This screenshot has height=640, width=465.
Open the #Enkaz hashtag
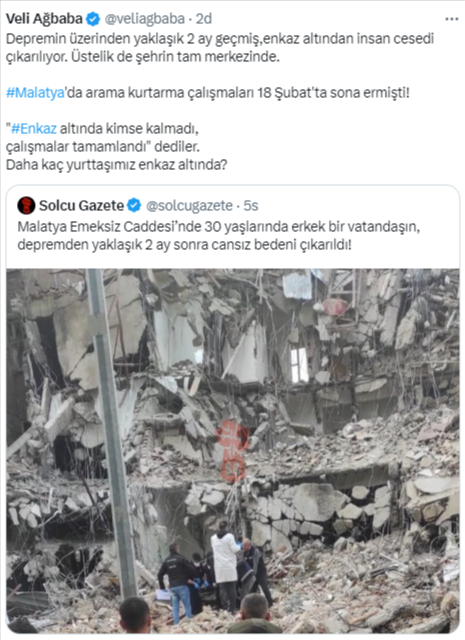point(33,129)
